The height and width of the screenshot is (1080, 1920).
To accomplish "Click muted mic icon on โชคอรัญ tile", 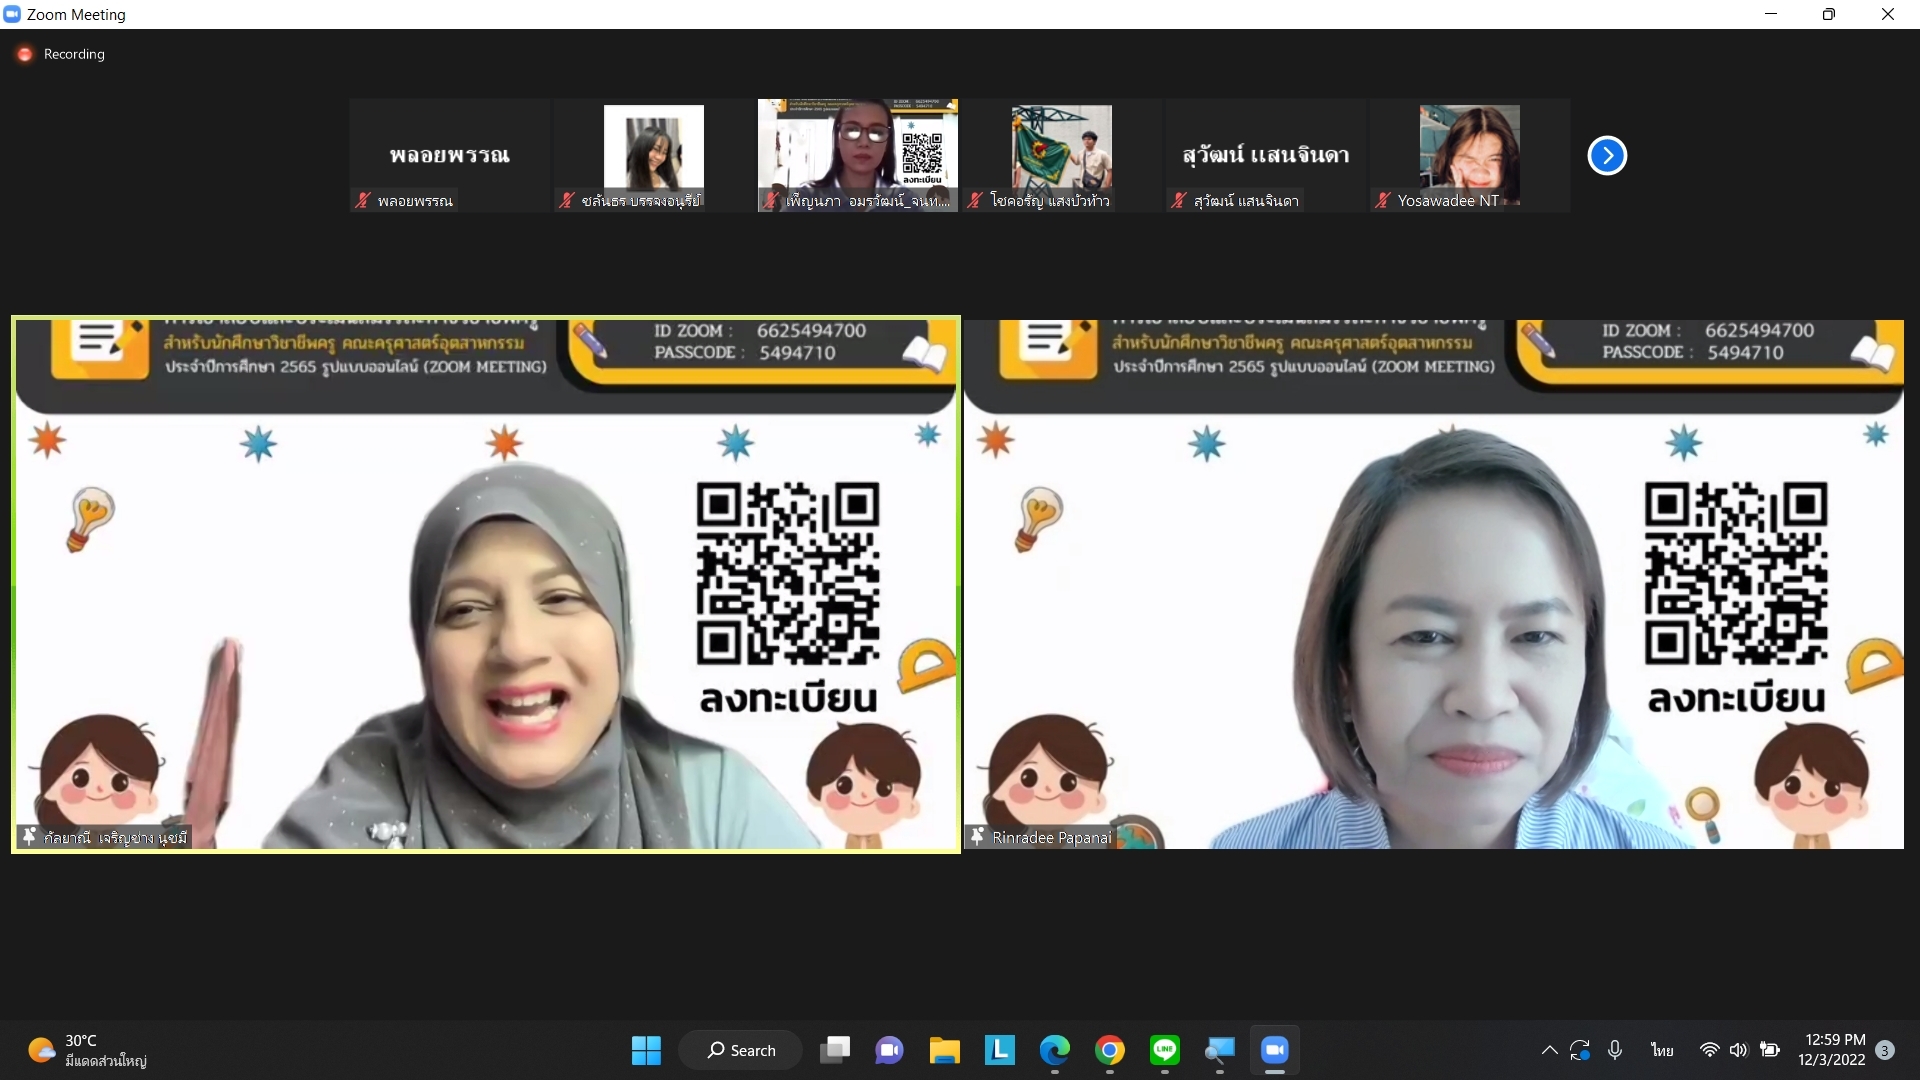I will pyautogui.click(x=975, y=200).
